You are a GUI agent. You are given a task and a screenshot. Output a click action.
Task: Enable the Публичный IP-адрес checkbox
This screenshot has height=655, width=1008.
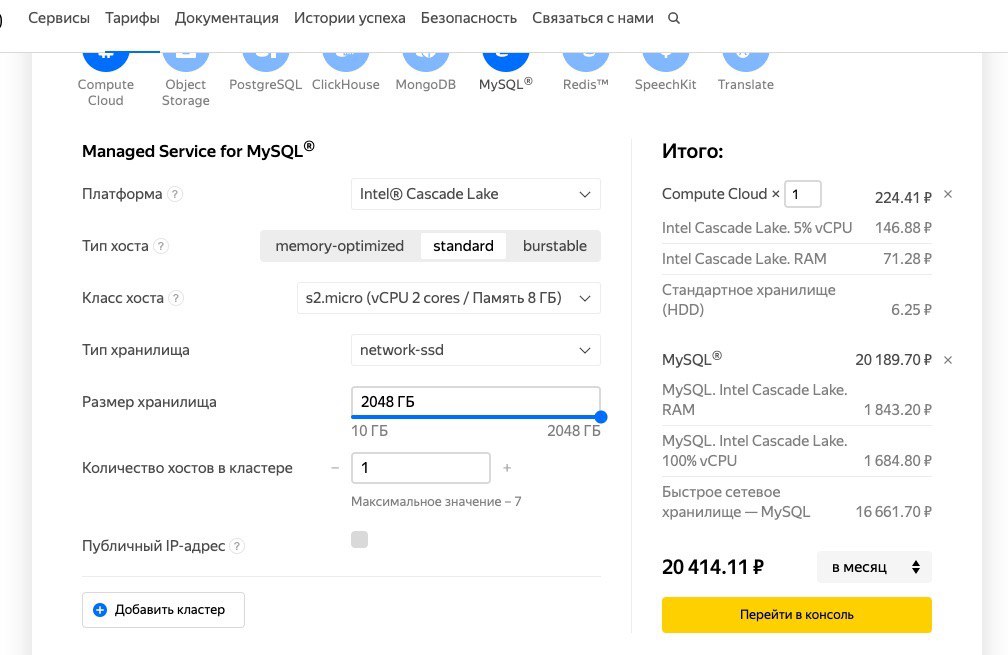click(359, 539)
